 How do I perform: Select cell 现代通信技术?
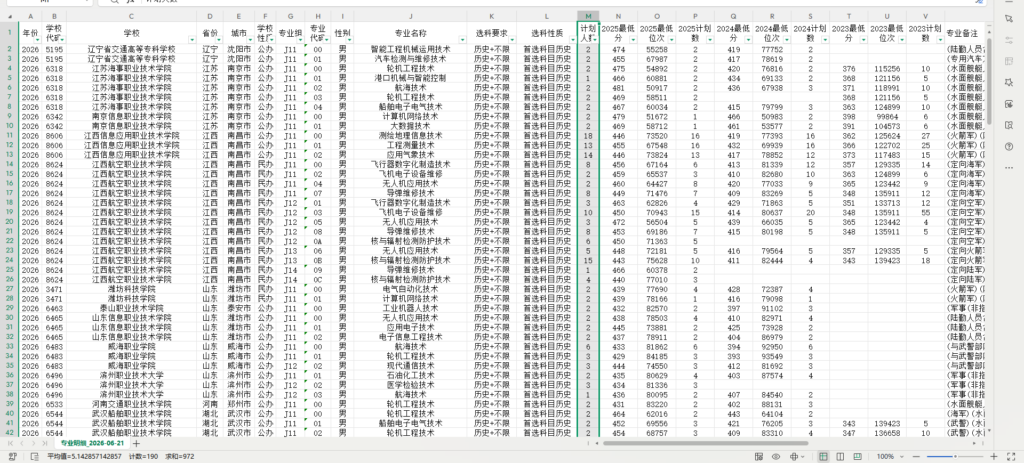[410, 365]
